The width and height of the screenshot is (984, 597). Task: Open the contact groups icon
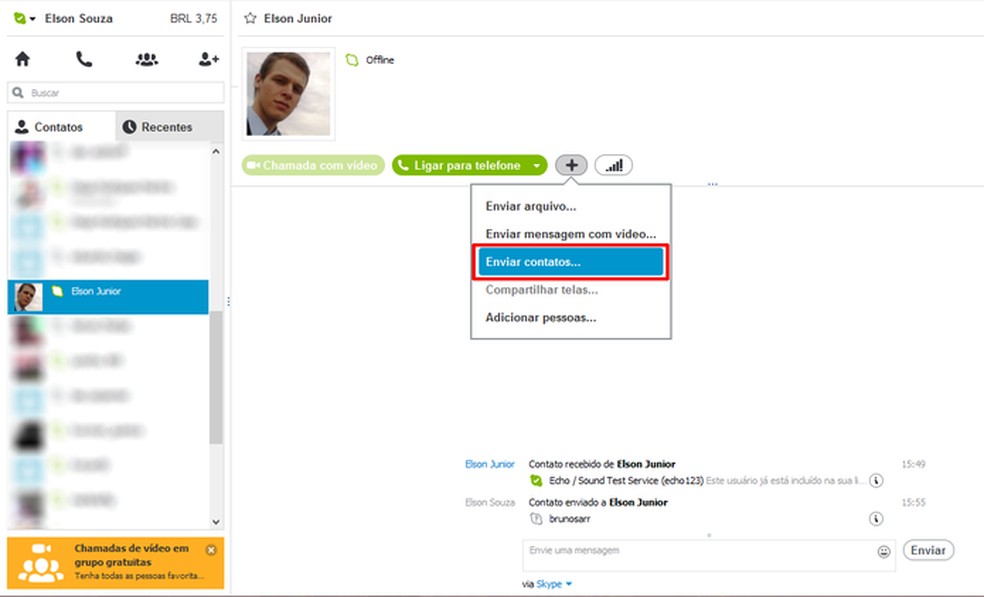[x=146, y=59]
